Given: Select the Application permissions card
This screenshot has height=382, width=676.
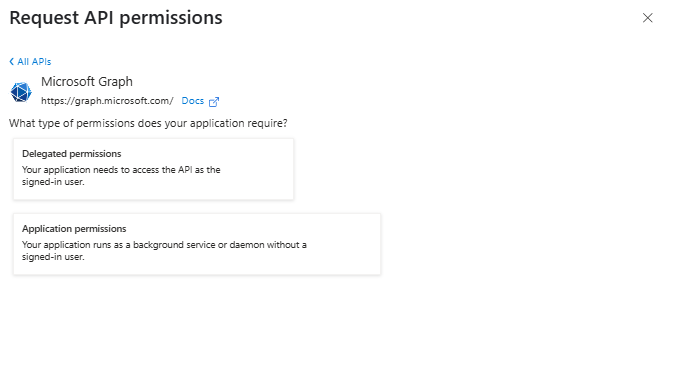Looking at the screenshot, I should coord(197,244).
